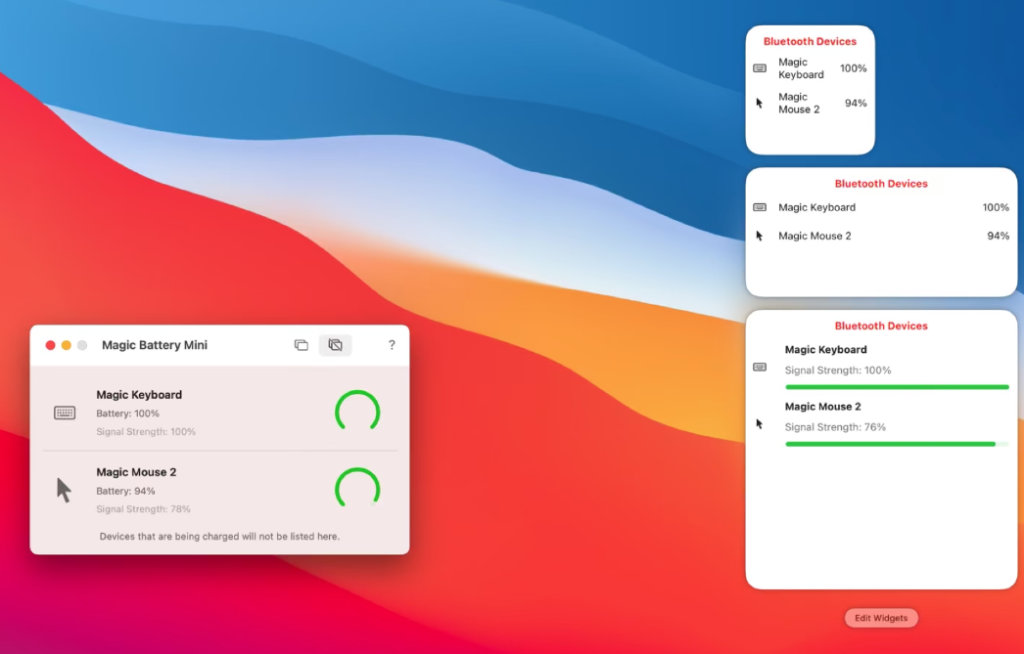Click mouse pointer icon in small Bluetooth widget
This screenshot has width=1024, height=654.
pos(759,103)
